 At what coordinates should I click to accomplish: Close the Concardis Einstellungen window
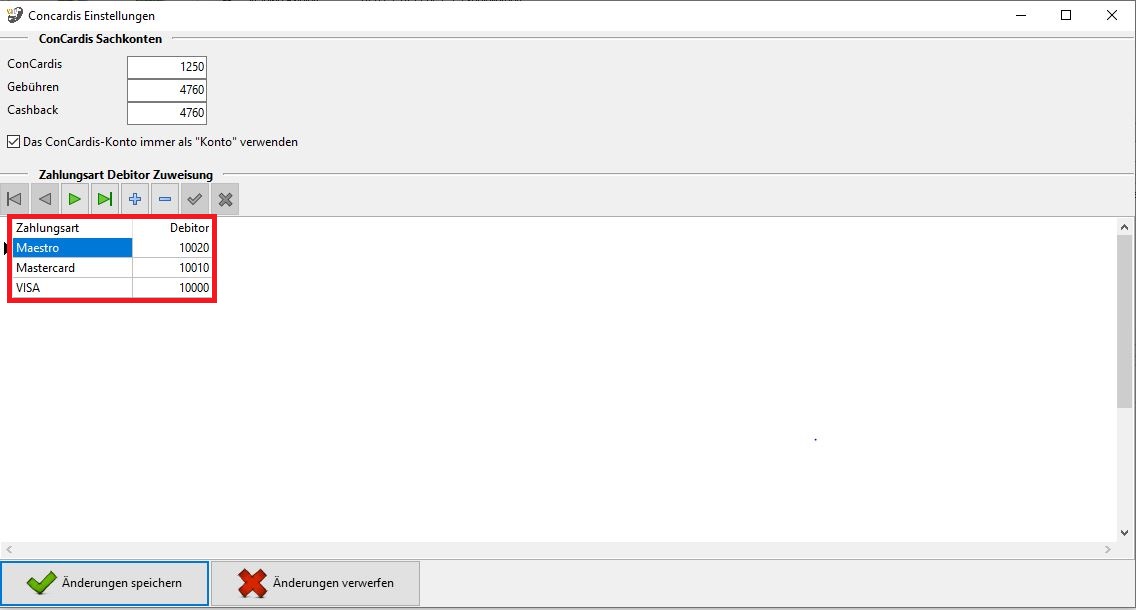pyautogui.click(x=1111, y=15)
